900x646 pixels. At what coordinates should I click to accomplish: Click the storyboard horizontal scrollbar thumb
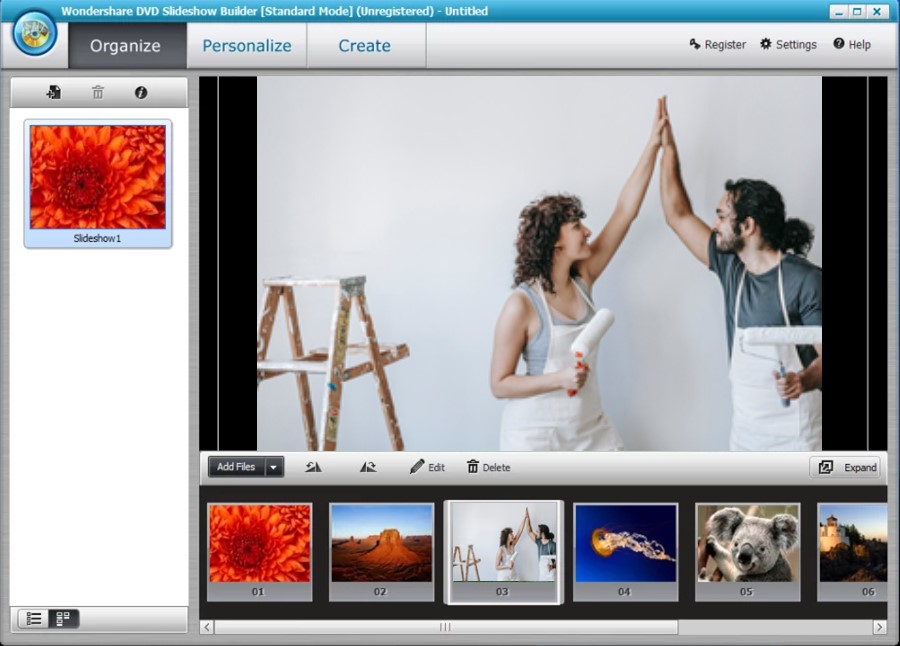point(446,627)
